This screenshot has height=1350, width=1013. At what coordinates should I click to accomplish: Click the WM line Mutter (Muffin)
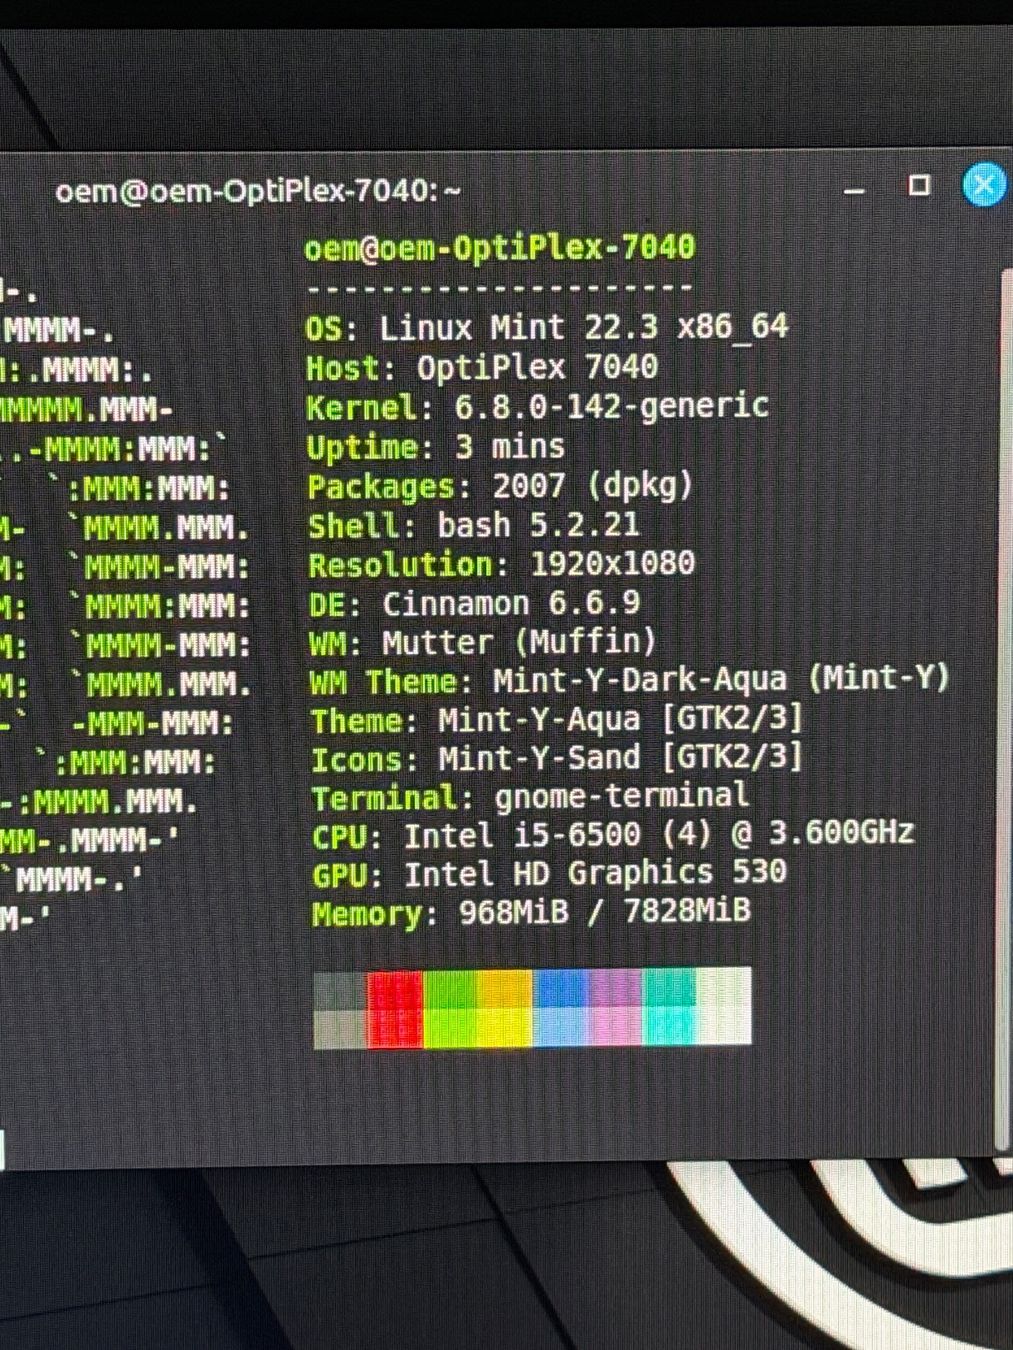tap(483, 642)
